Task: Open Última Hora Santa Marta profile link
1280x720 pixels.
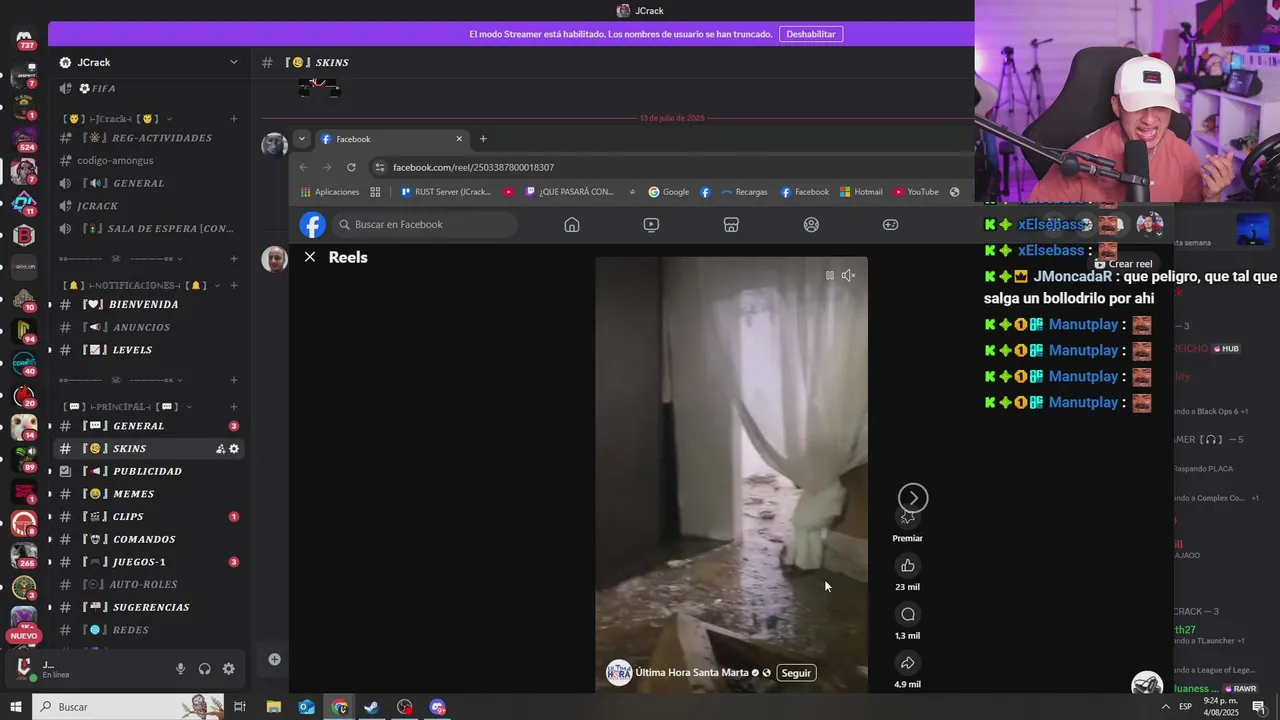Action: (692, 673)
